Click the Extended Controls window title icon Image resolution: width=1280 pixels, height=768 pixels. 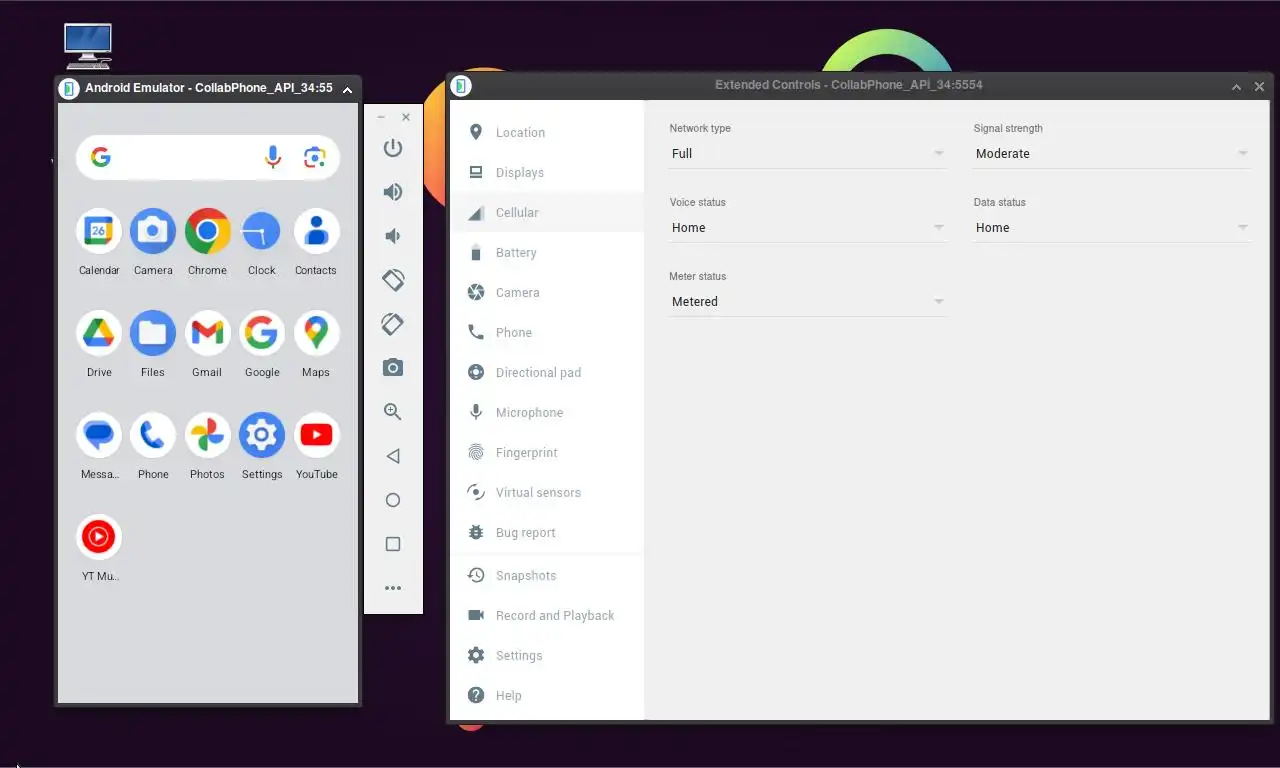460,86
